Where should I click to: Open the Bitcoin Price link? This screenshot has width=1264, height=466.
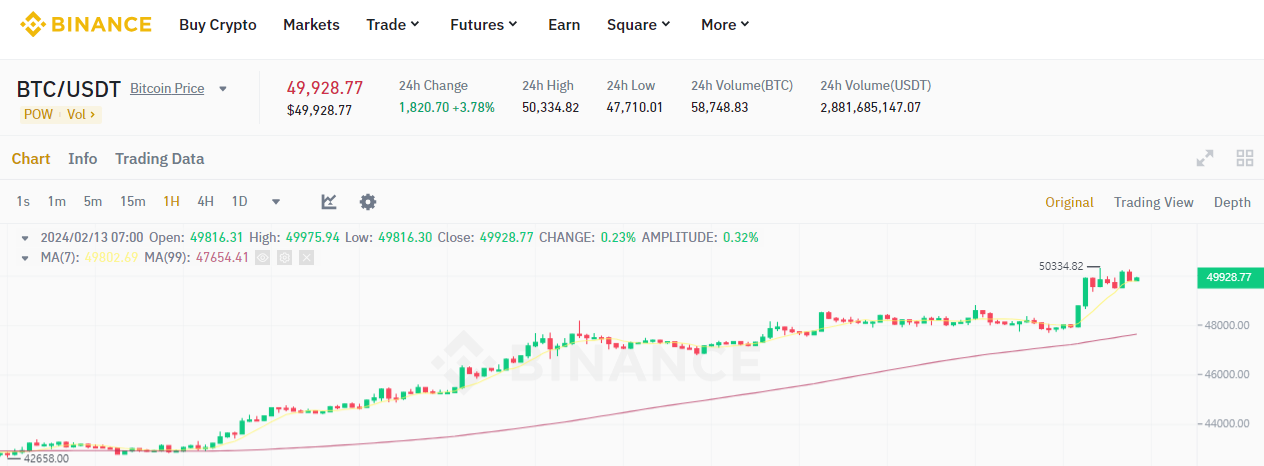point(167,89)
